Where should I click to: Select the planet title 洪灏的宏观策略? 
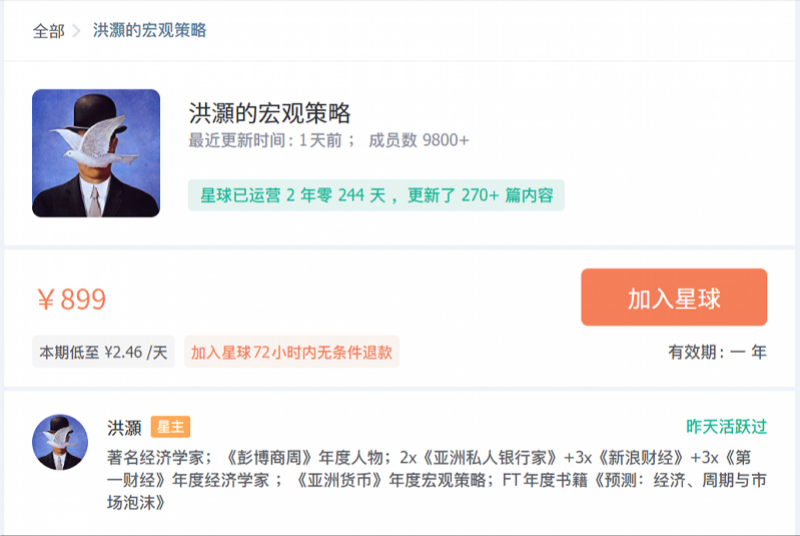269,113
